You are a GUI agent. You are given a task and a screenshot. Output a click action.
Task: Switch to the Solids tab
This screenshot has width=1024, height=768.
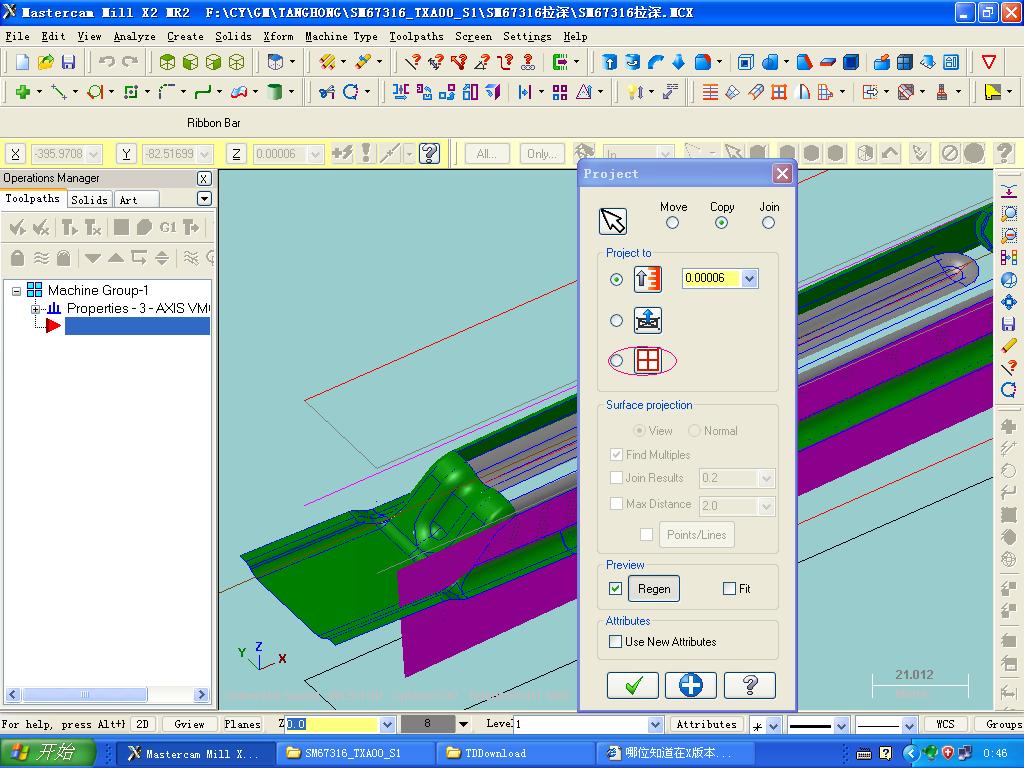click(89, 200)
